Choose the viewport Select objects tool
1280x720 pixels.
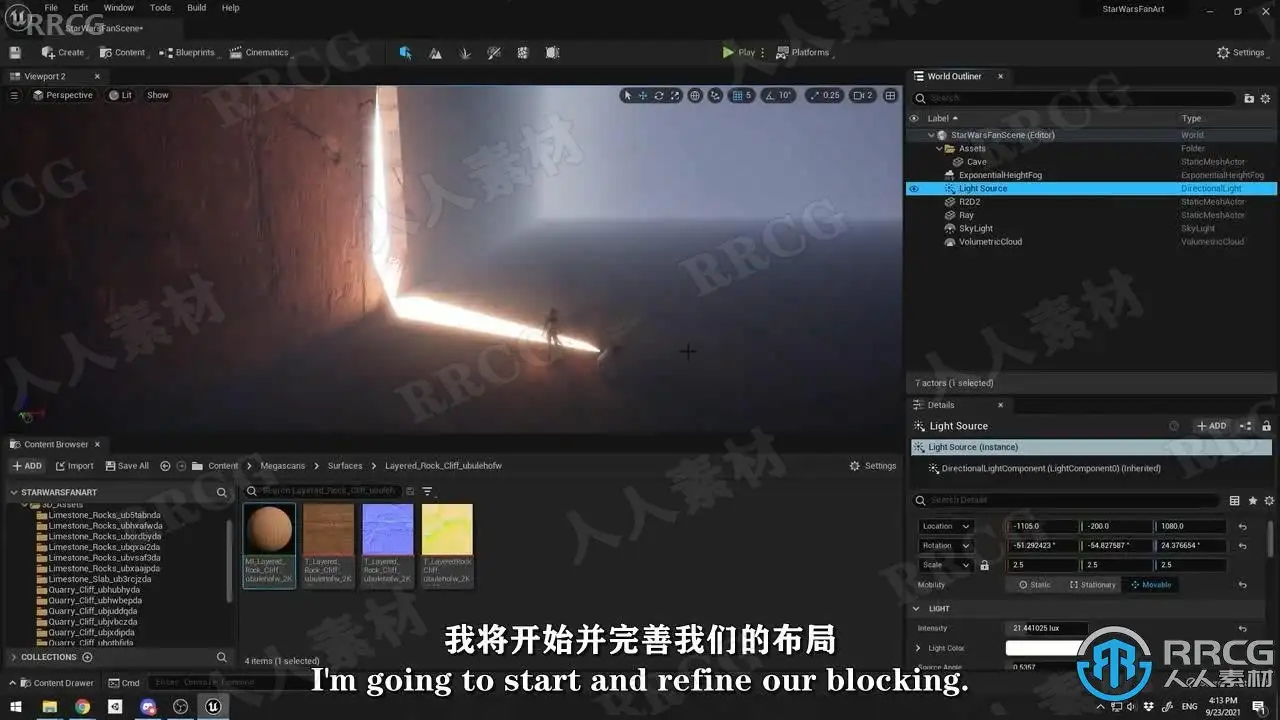(627, 96)
